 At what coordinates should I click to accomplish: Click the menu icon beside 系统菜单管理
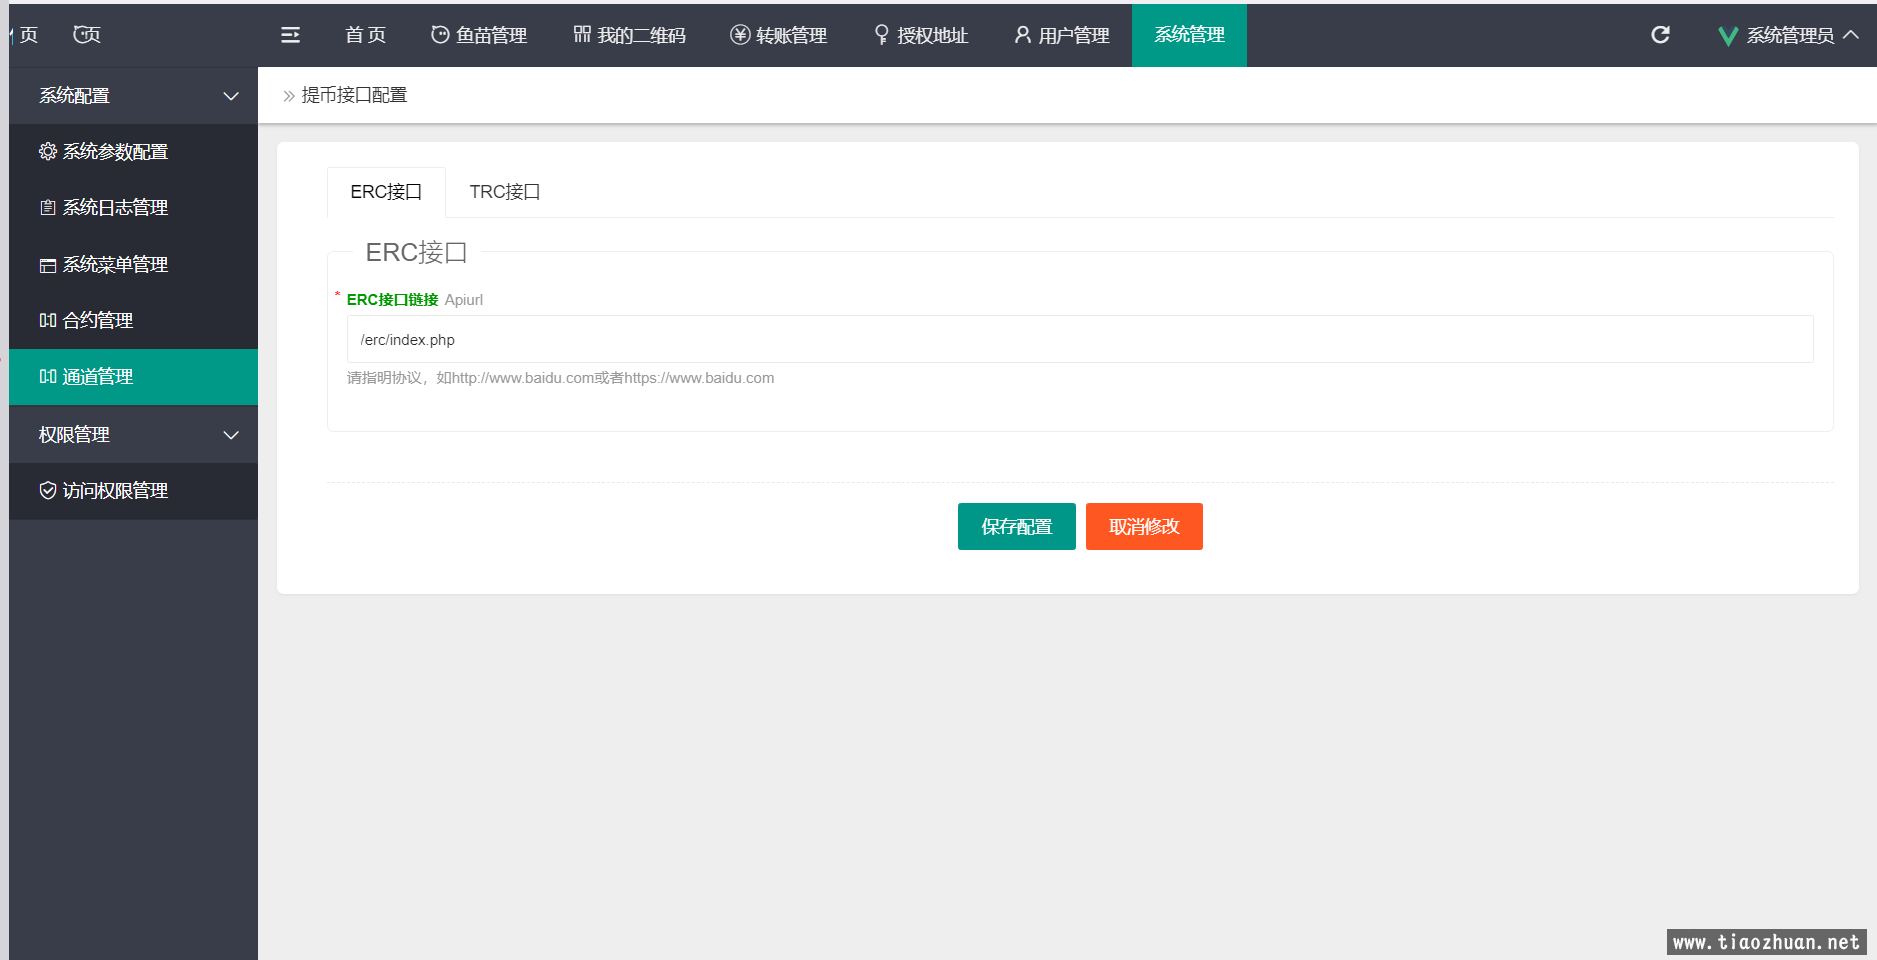coord(47,265)
